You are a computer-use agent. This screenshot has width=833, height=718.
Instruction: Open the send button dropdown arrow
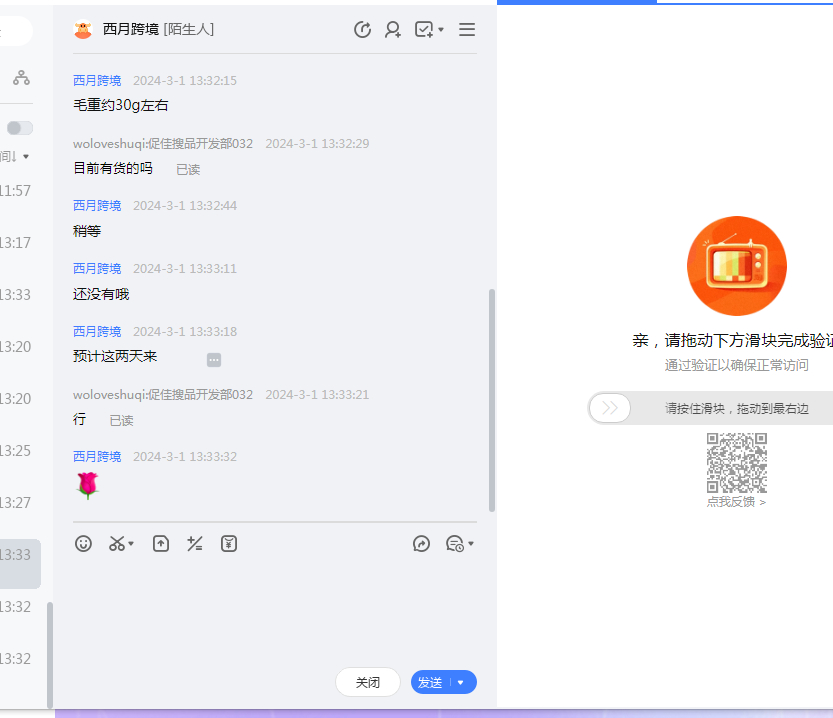tap(461, 683)
